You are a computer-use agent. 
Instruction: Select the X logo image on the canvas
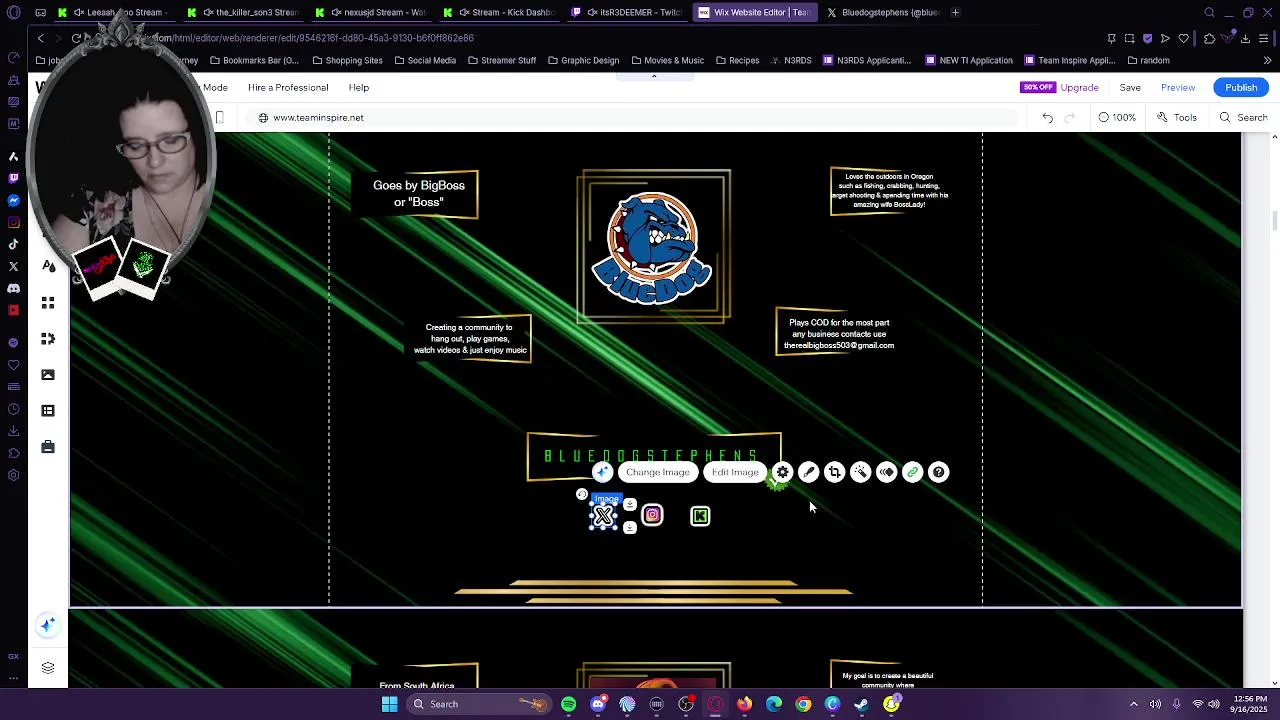tap(604, 516)
